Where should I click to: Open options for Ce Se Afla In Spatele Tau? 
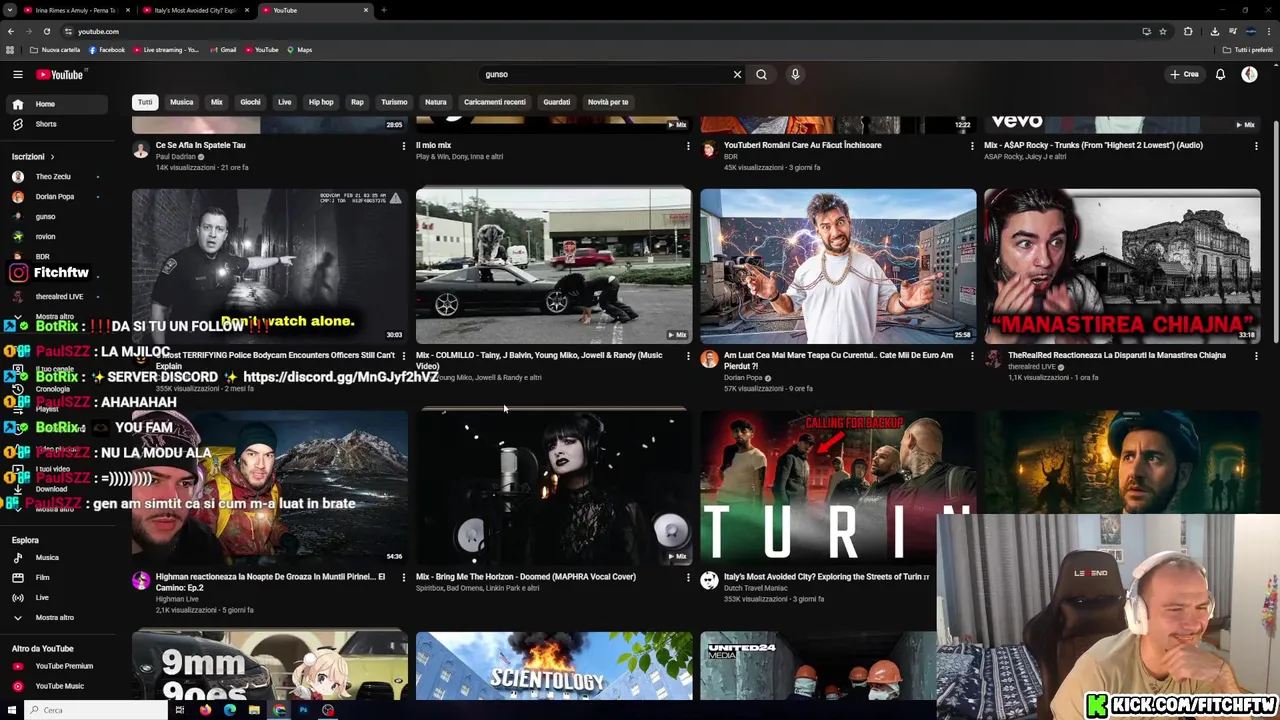(x=404, y=146)
